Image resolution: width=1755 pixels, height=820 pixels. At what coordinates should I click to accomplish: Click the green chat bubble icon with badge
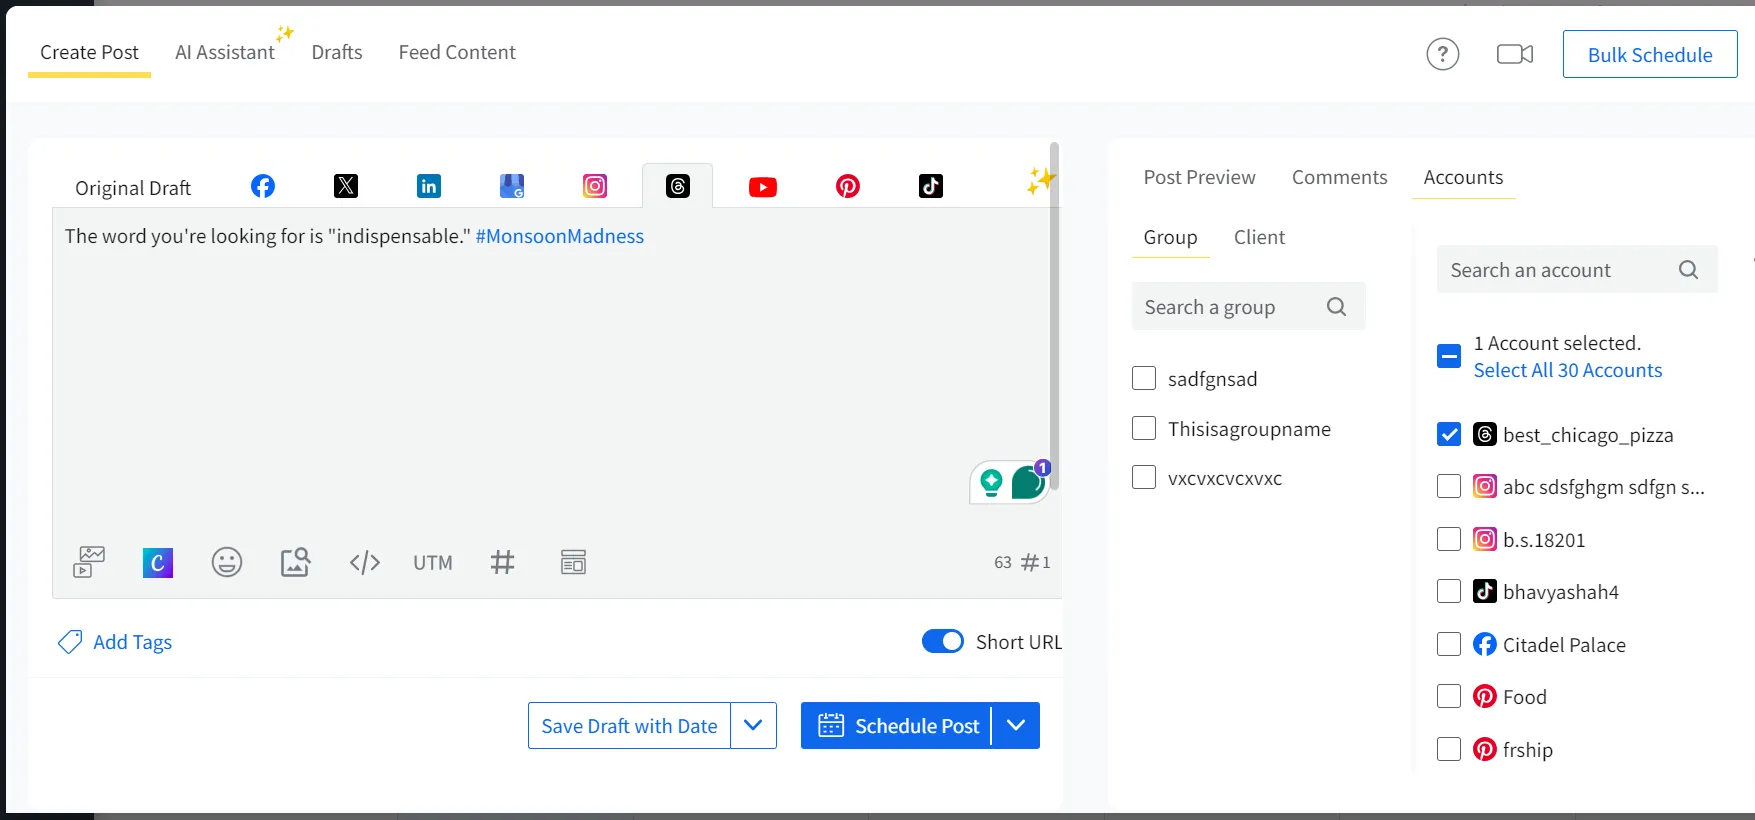1028,482
